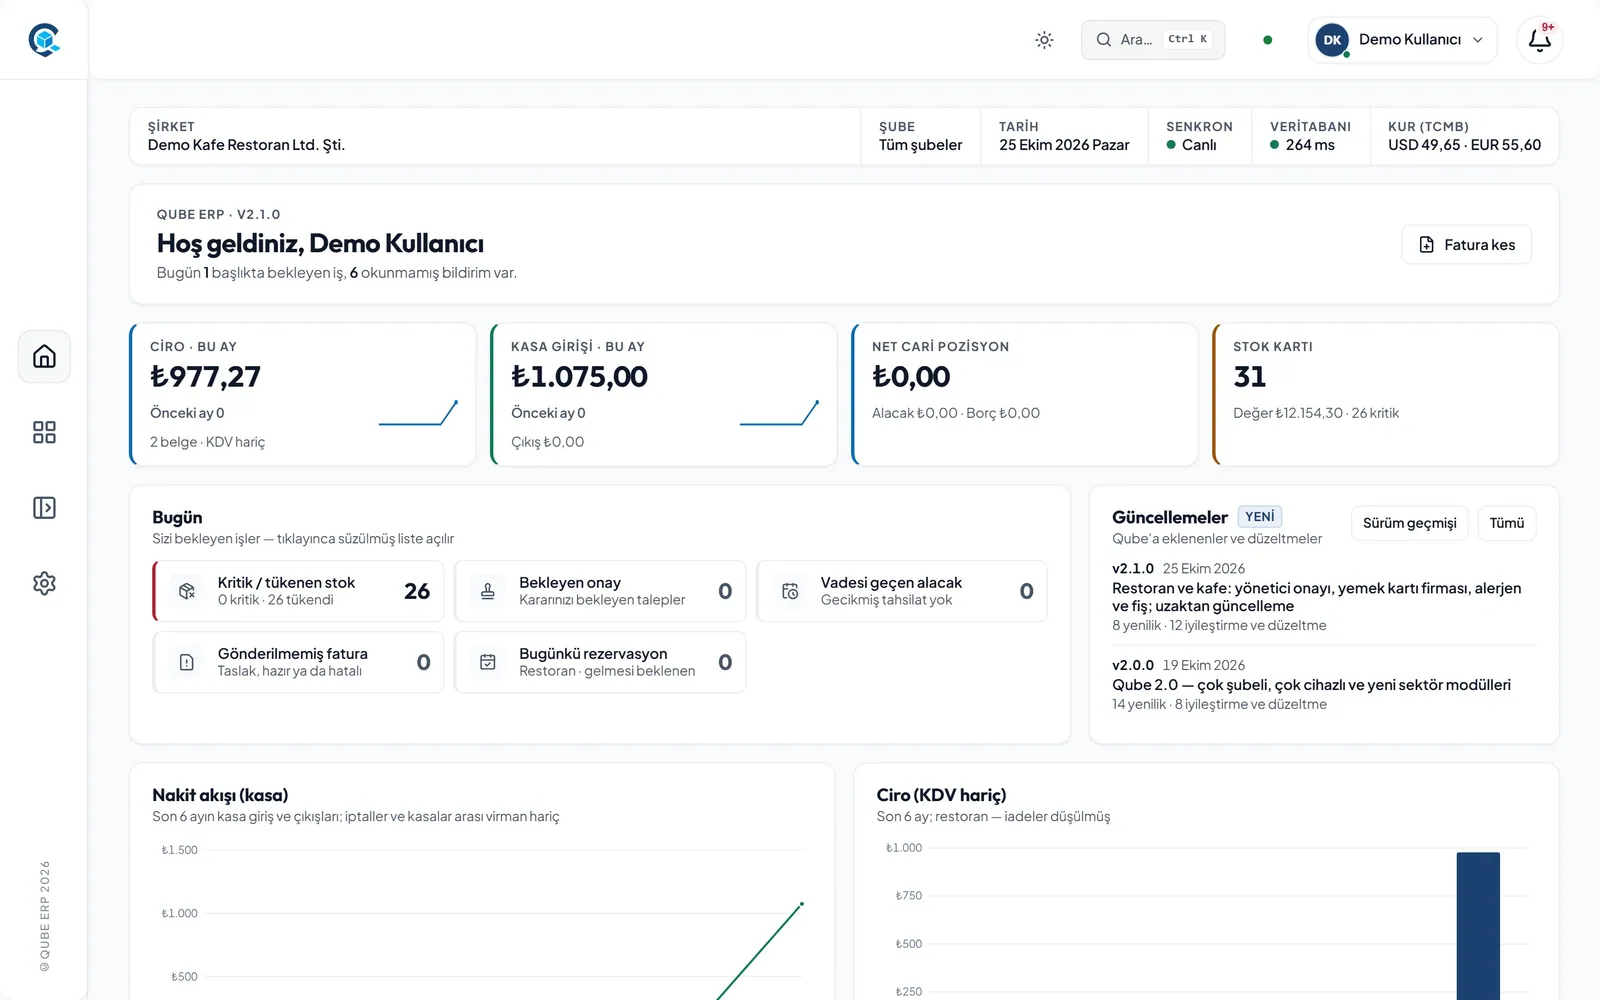Open the Net cari pozisyon card
Screen dimensions: 1600x1000
1025,394
